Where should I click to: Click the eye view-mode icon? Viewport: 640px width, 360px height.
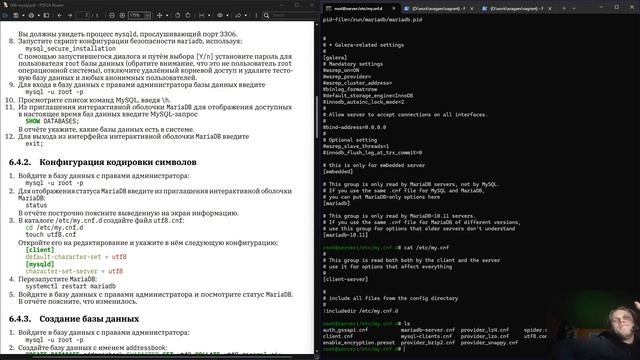pyautogui.click(x=220, y=15)
